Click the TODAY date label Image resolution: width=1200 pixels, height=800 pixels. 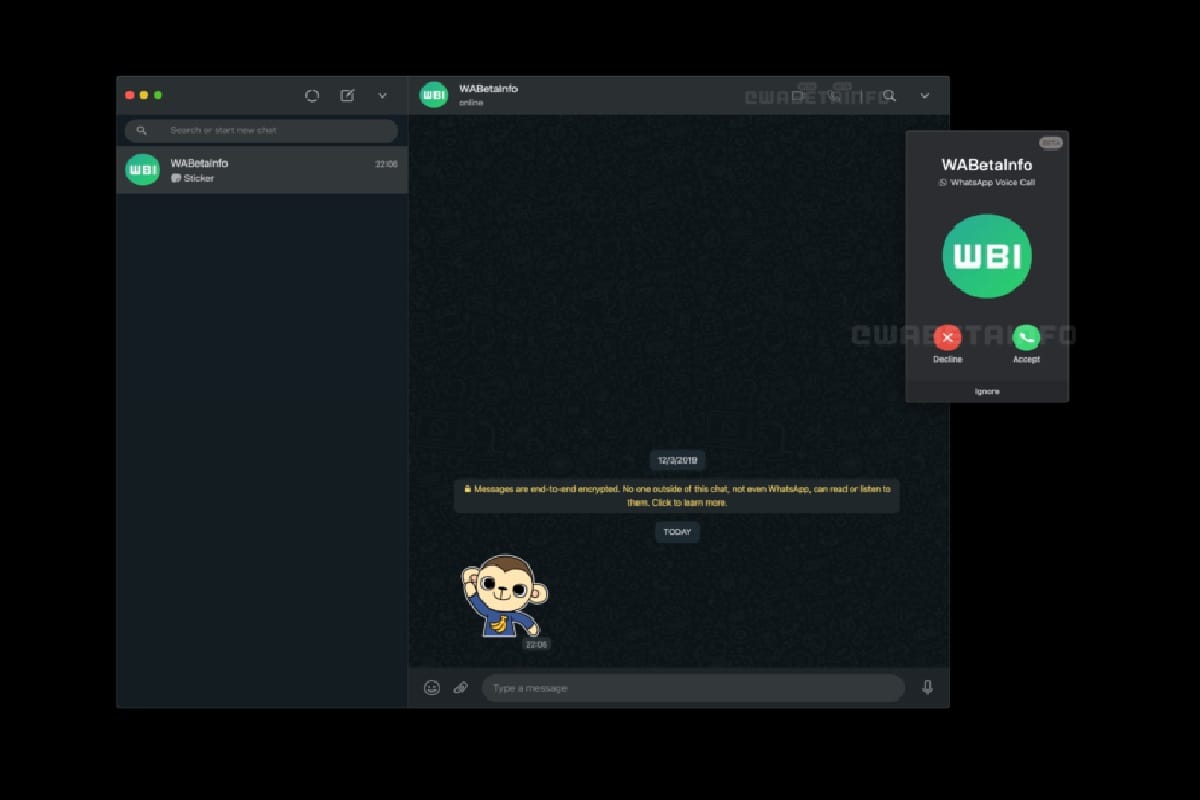pos(677,532)
